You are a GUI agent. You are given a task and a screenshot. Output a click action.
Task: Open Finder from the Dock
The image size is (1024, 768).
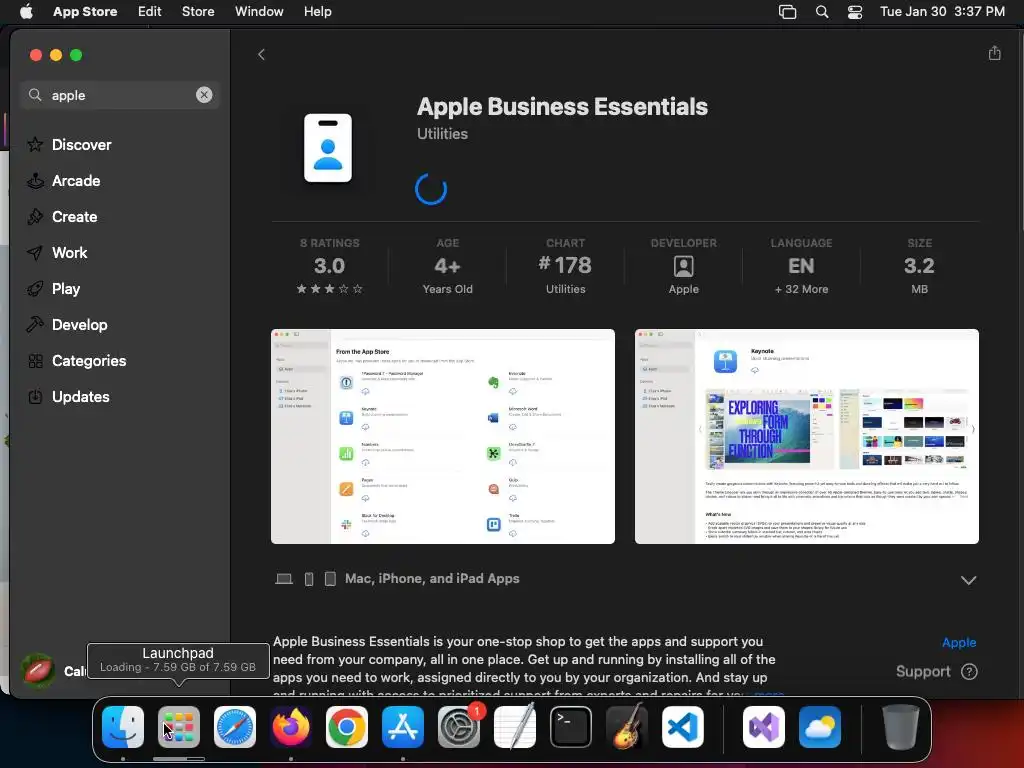pyautogui.click(x=123, y=727)
